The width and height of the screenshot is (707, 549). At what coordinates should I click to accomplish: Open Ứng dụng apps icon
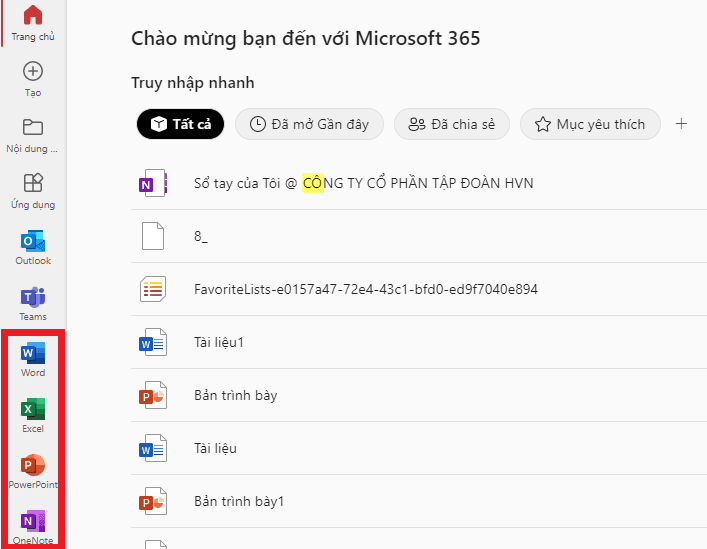point(33,183)
